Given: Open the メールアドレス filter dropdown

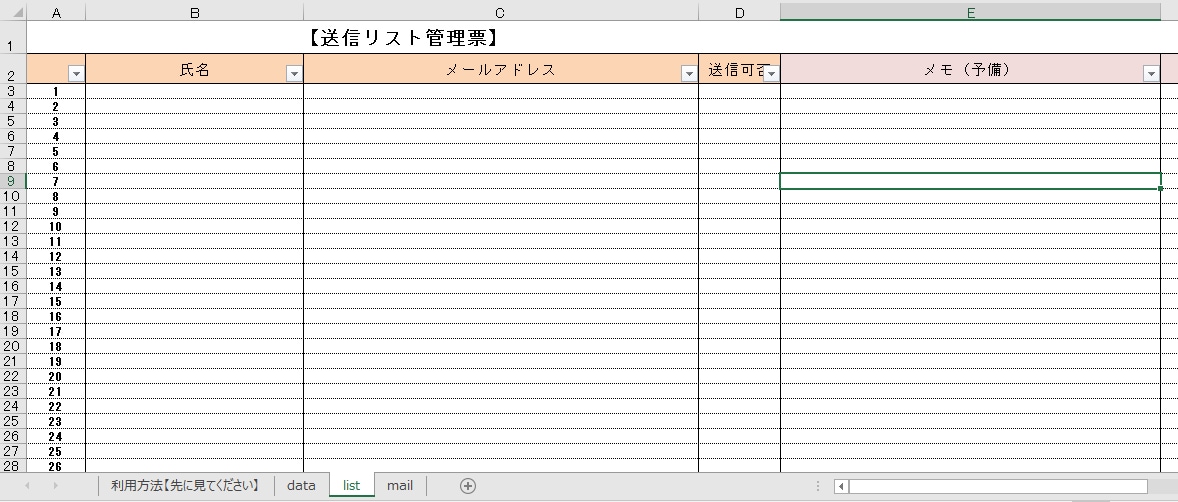Looking at the screenshot, I should (x=689, y=74).
